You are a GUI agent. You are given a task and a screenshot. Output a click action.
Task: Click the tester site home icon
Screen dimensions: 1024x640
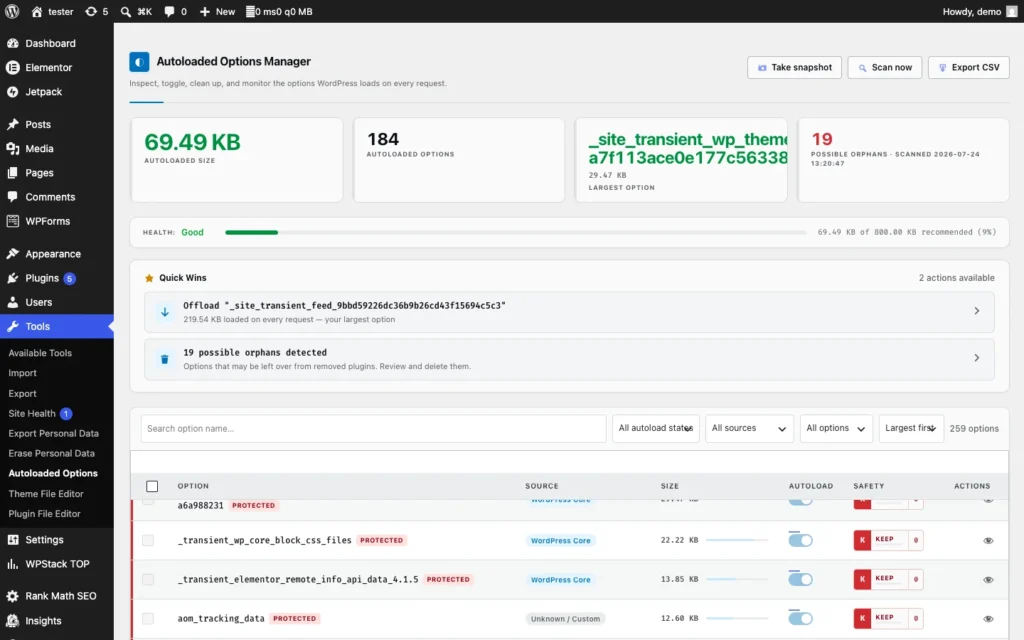tap(37, 12)
